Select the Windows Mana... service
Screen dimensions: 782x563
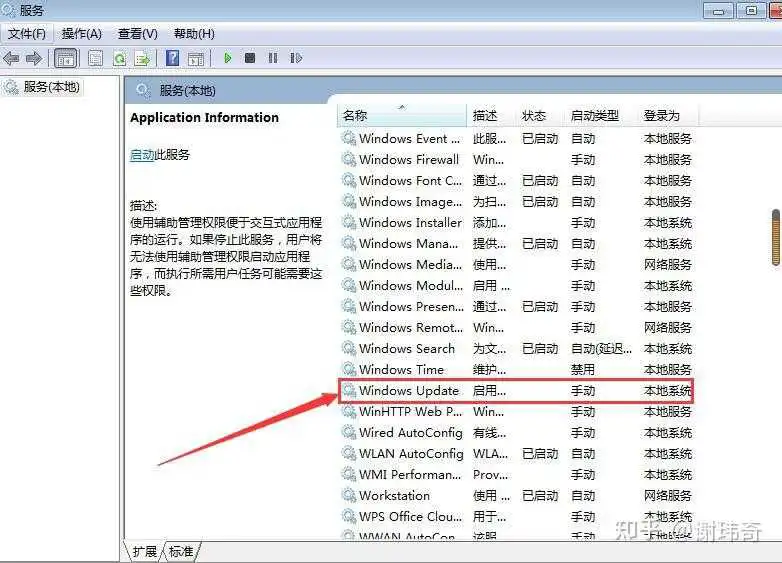517,243
